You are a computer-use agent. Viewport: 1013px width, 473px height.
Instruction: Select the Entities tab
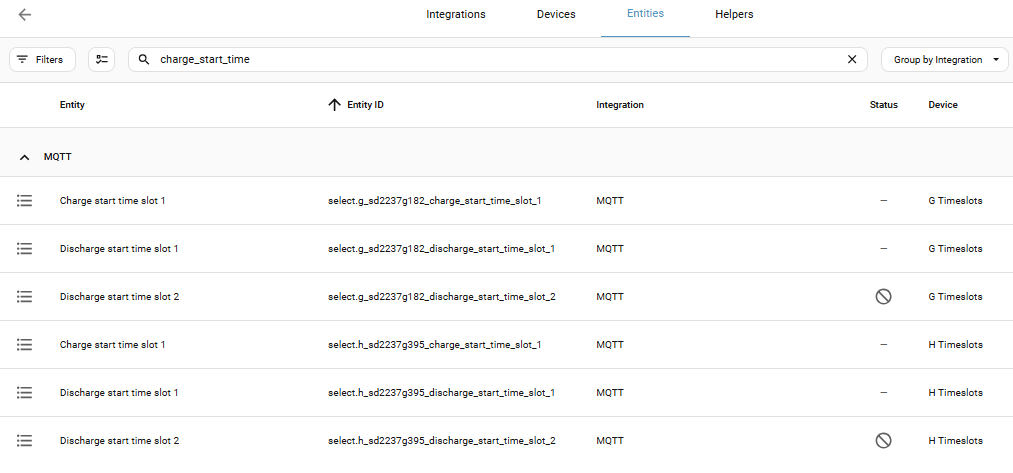click(645, 14)
